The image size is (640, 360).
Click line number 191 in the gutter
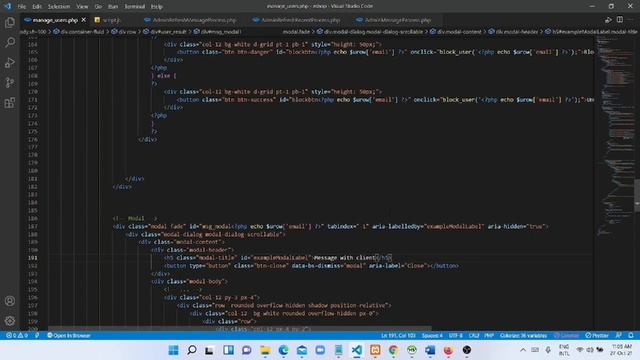click(x=33, y=258)
